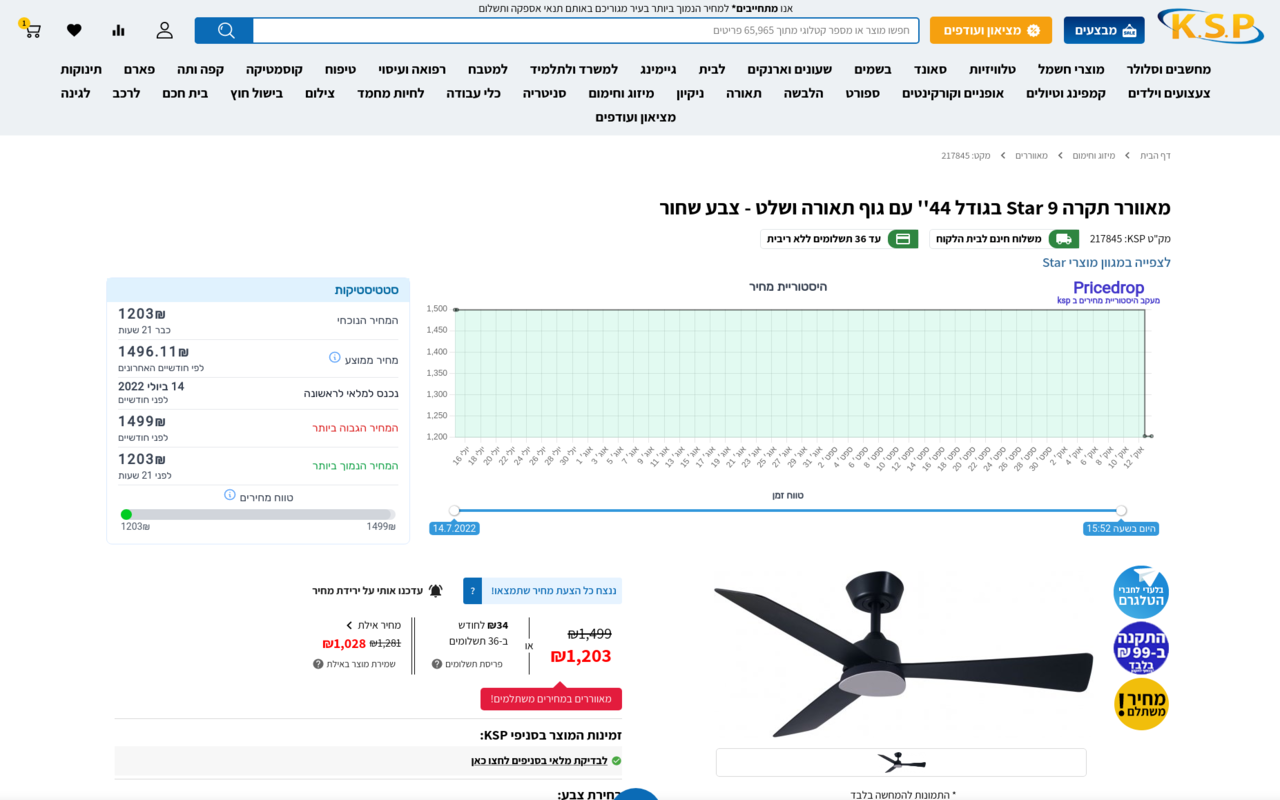Select the small fan thumbnail
Screen dimensions: 1280x800
pos(901,762)
